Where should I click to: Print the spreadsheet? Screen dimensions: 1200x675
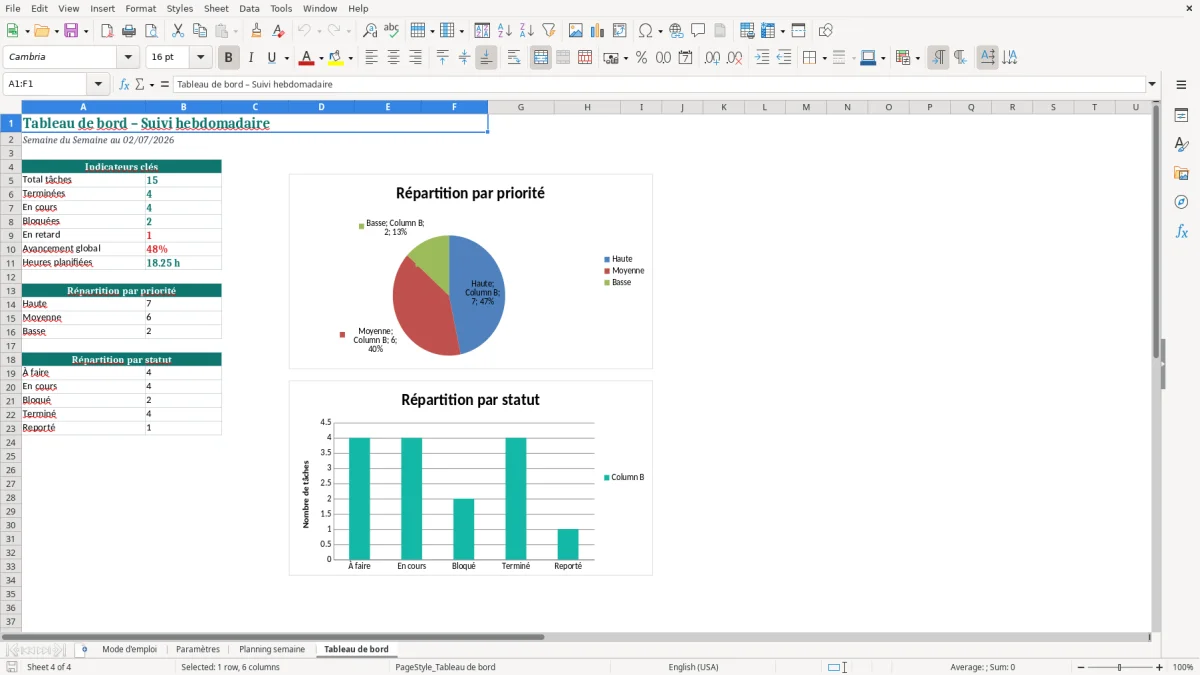[x=129, y=31]
